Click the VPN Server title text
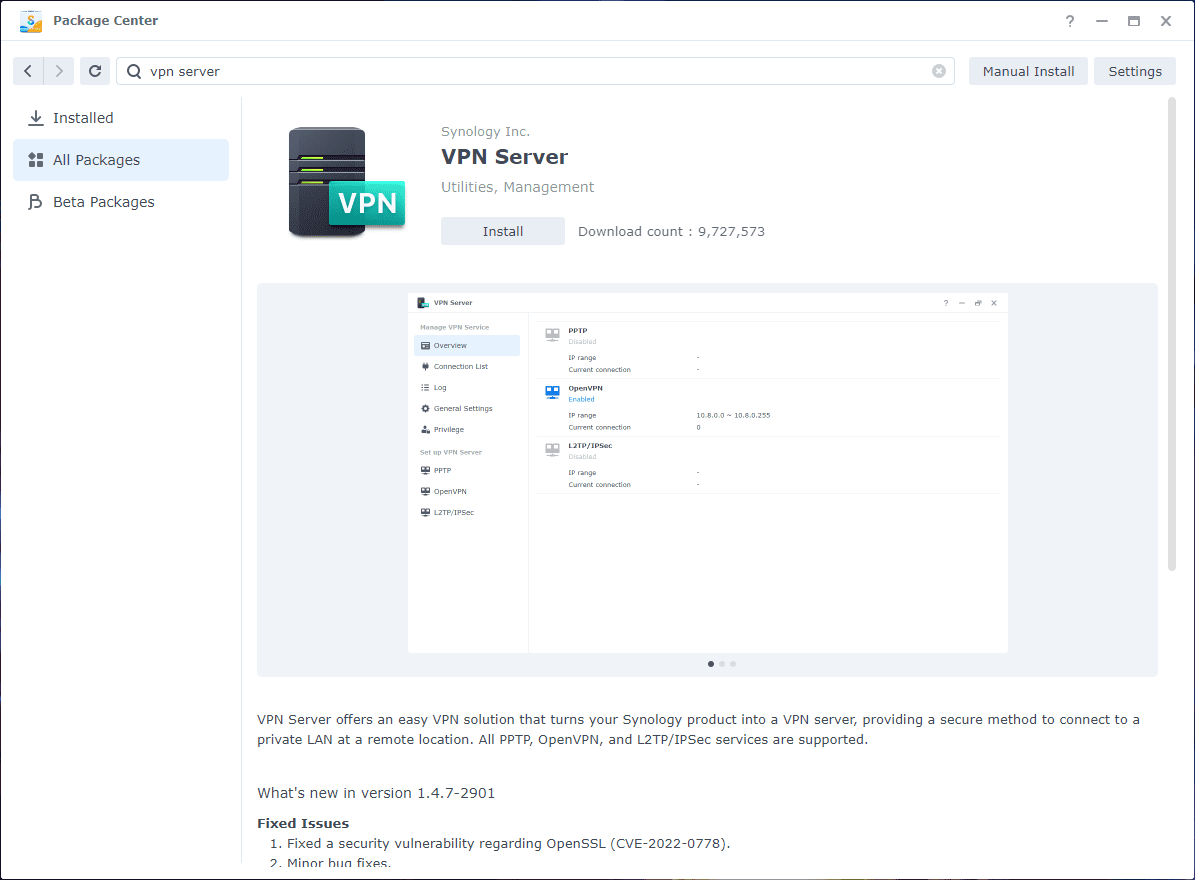This screenshot has width=1195, height=880. (x=505, y=157)
